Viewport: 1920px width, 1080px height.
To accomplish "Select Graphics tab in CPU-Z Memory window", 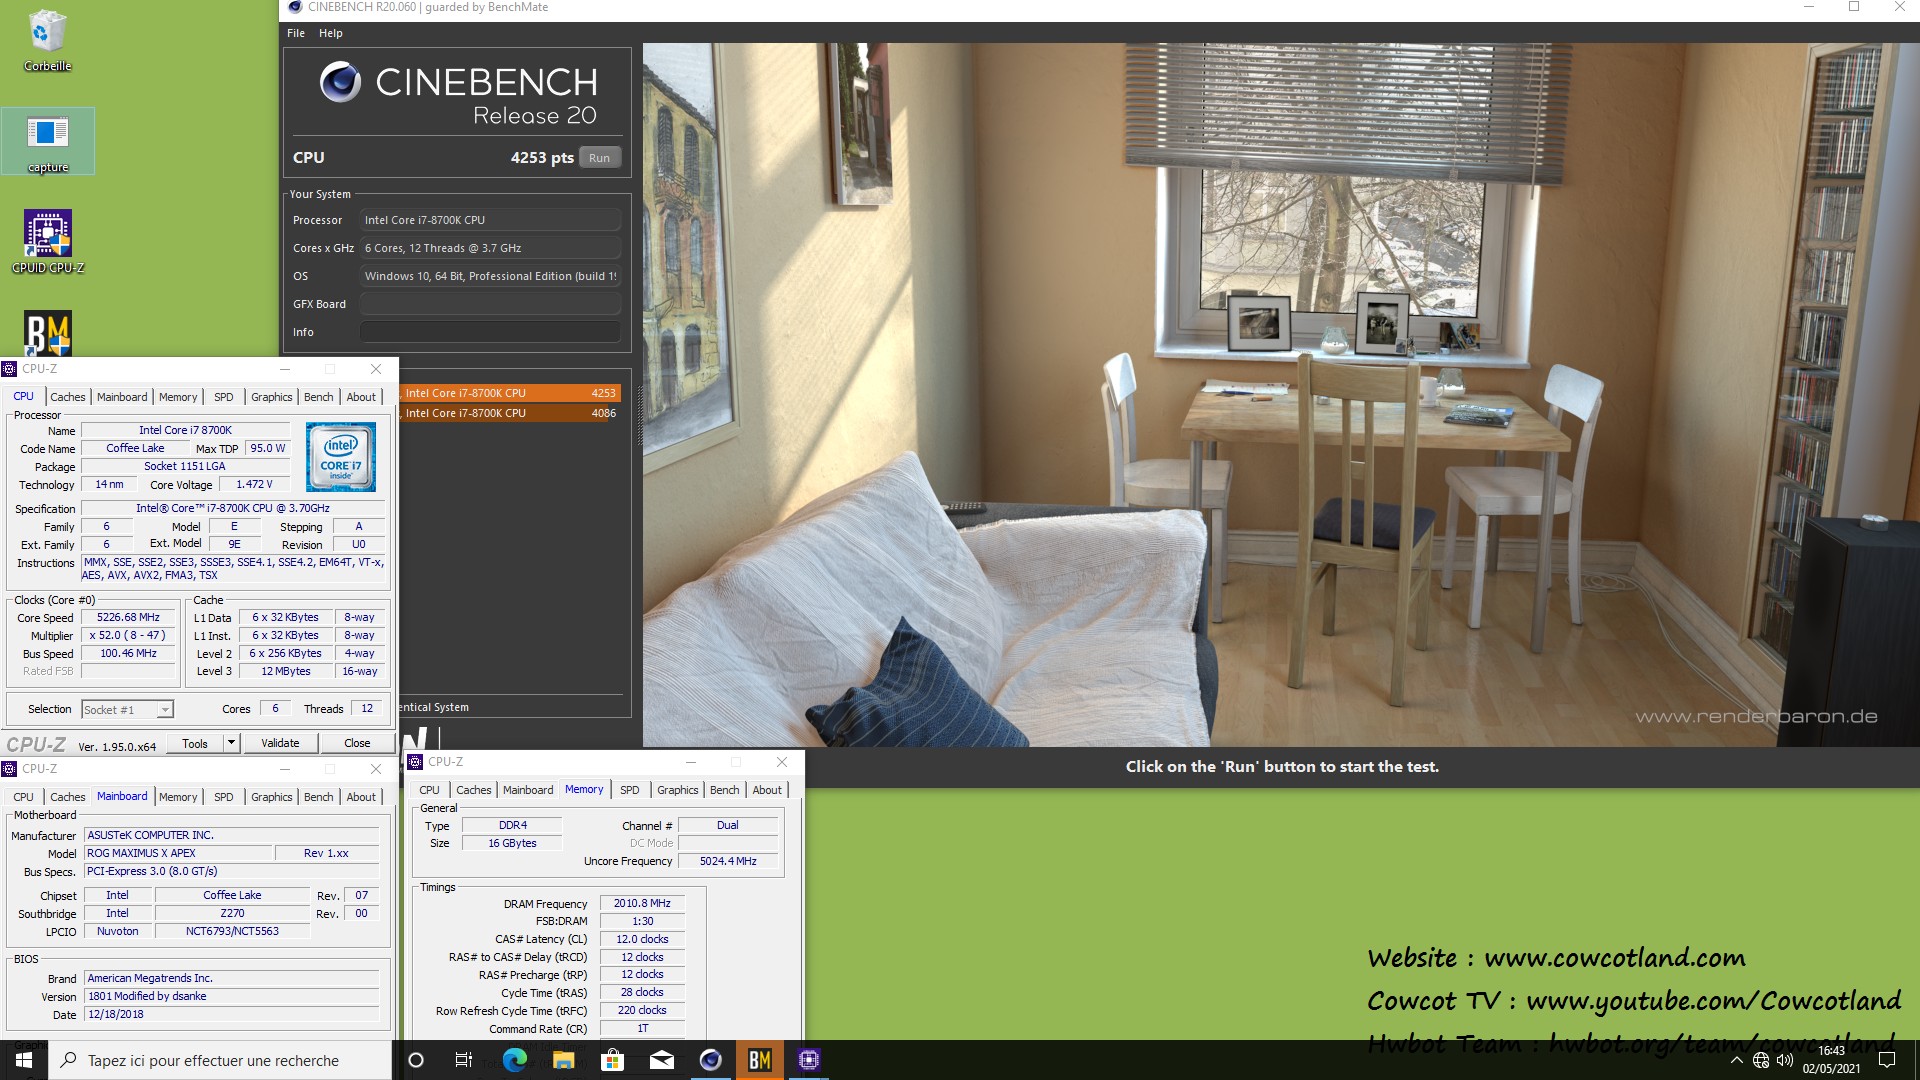I will click(678, 790).
